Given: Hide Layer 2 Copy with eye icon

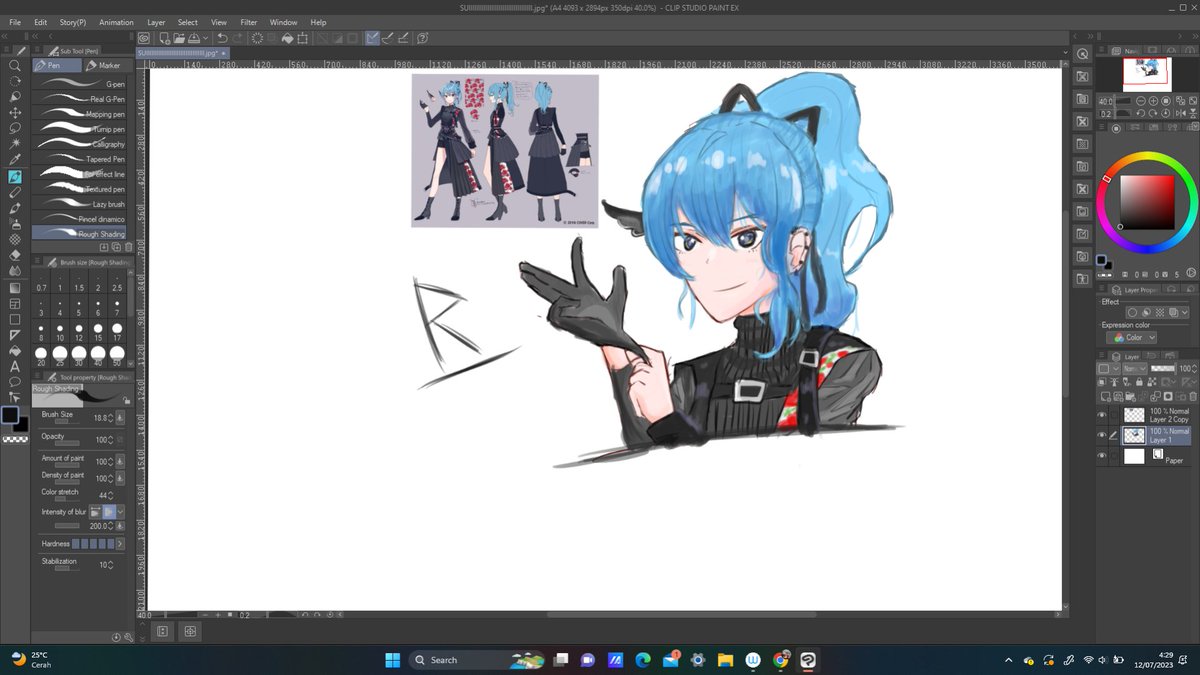Looking at the screenshot, I should point(1104,414).
